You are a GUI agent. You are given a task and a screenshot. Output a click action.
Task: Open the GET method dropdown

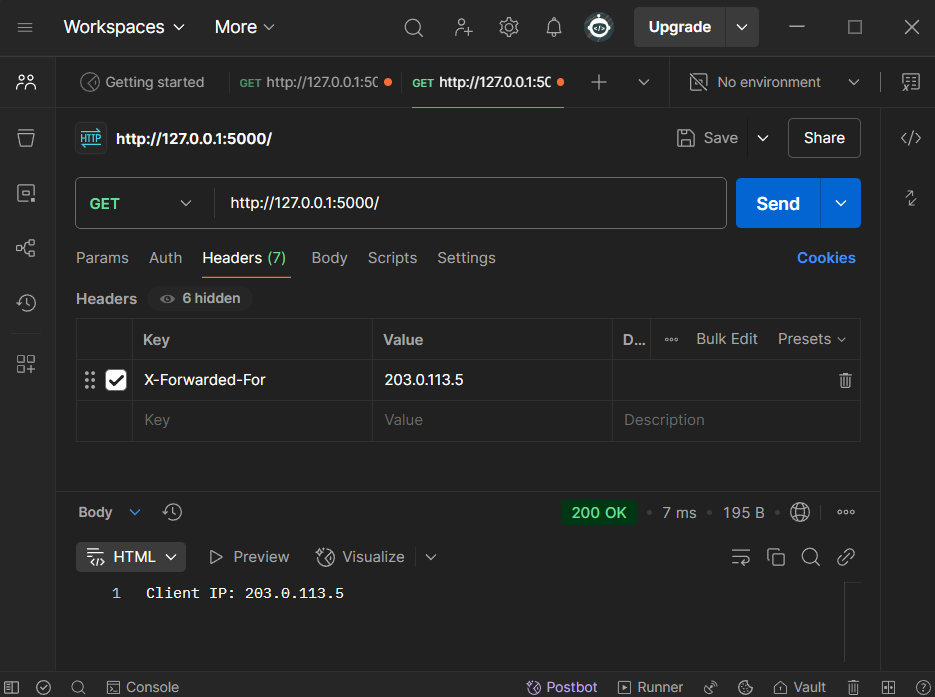[x=141, y=203]
